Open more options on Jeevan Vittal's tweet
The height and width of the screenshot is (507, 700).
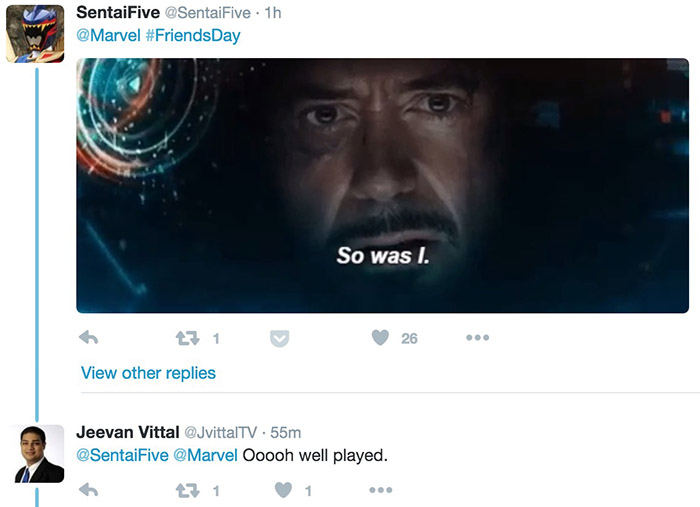click(x=380, y=490)
